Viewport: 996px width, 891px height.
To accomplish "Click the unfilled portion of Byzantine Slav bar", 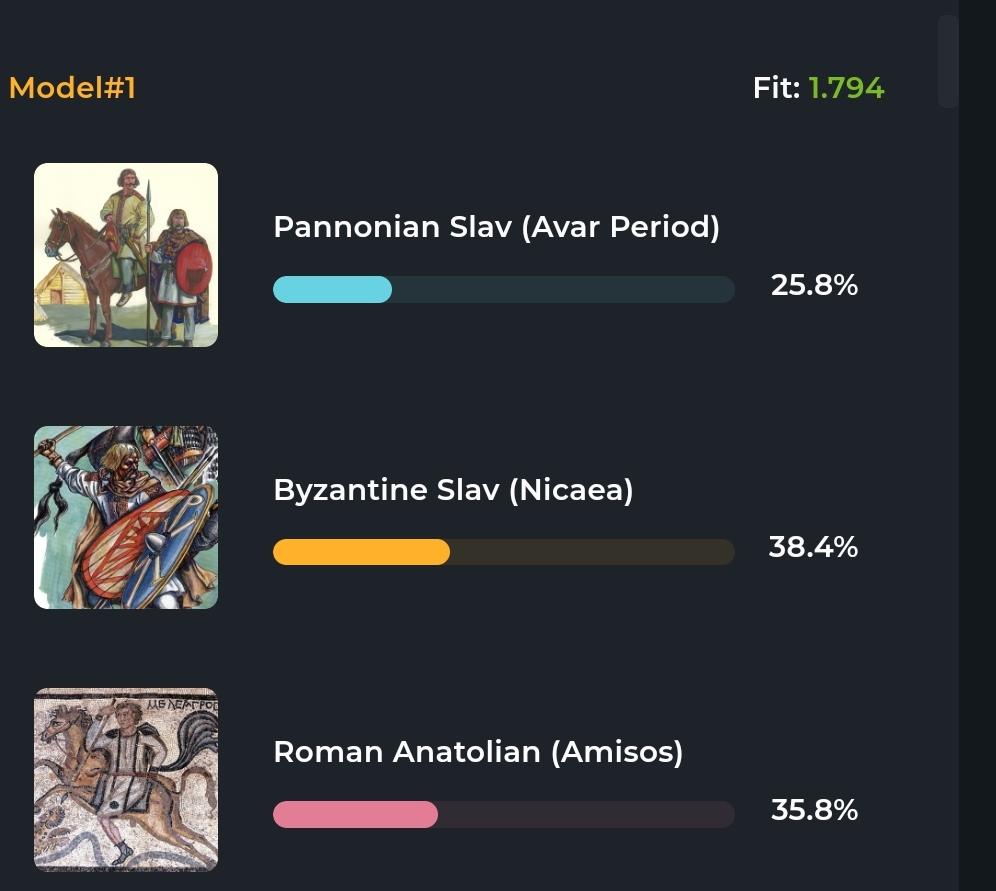I will tap(591, 552).
